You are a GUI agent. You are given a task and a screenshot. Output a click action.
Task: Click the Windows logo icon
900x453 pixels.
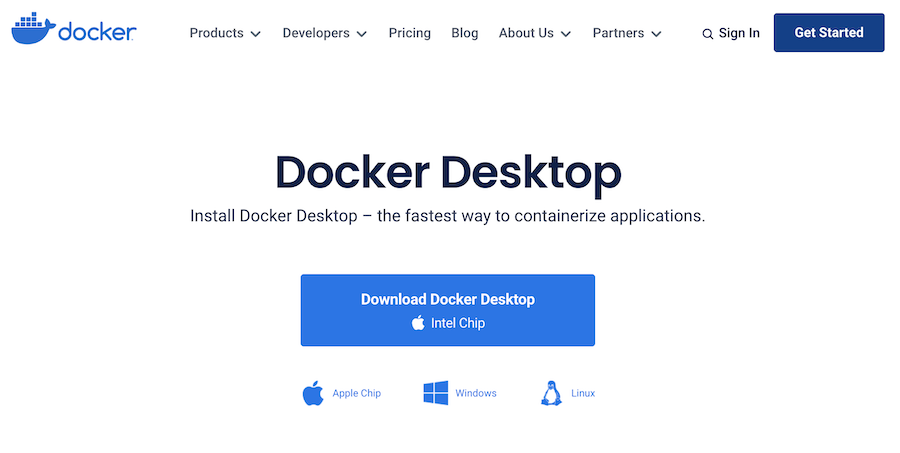tap(436, 393)
